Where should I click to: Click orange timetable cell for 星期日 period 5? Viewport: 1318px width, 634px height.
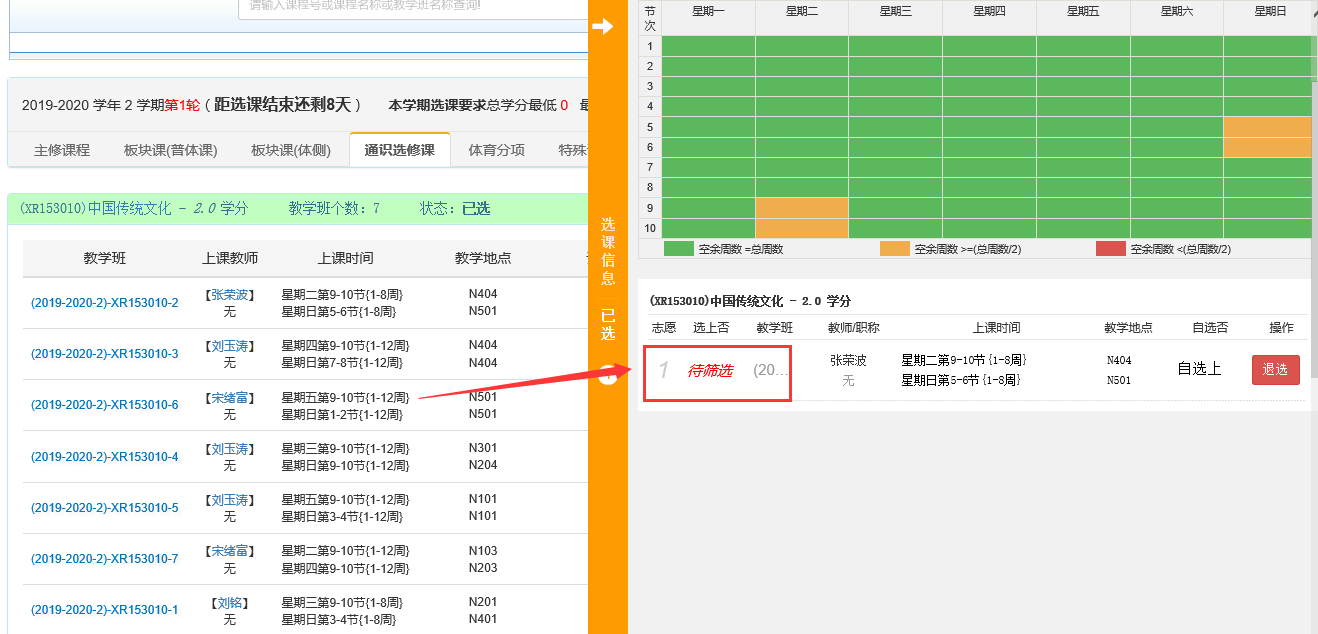[x=1268, y=127]
